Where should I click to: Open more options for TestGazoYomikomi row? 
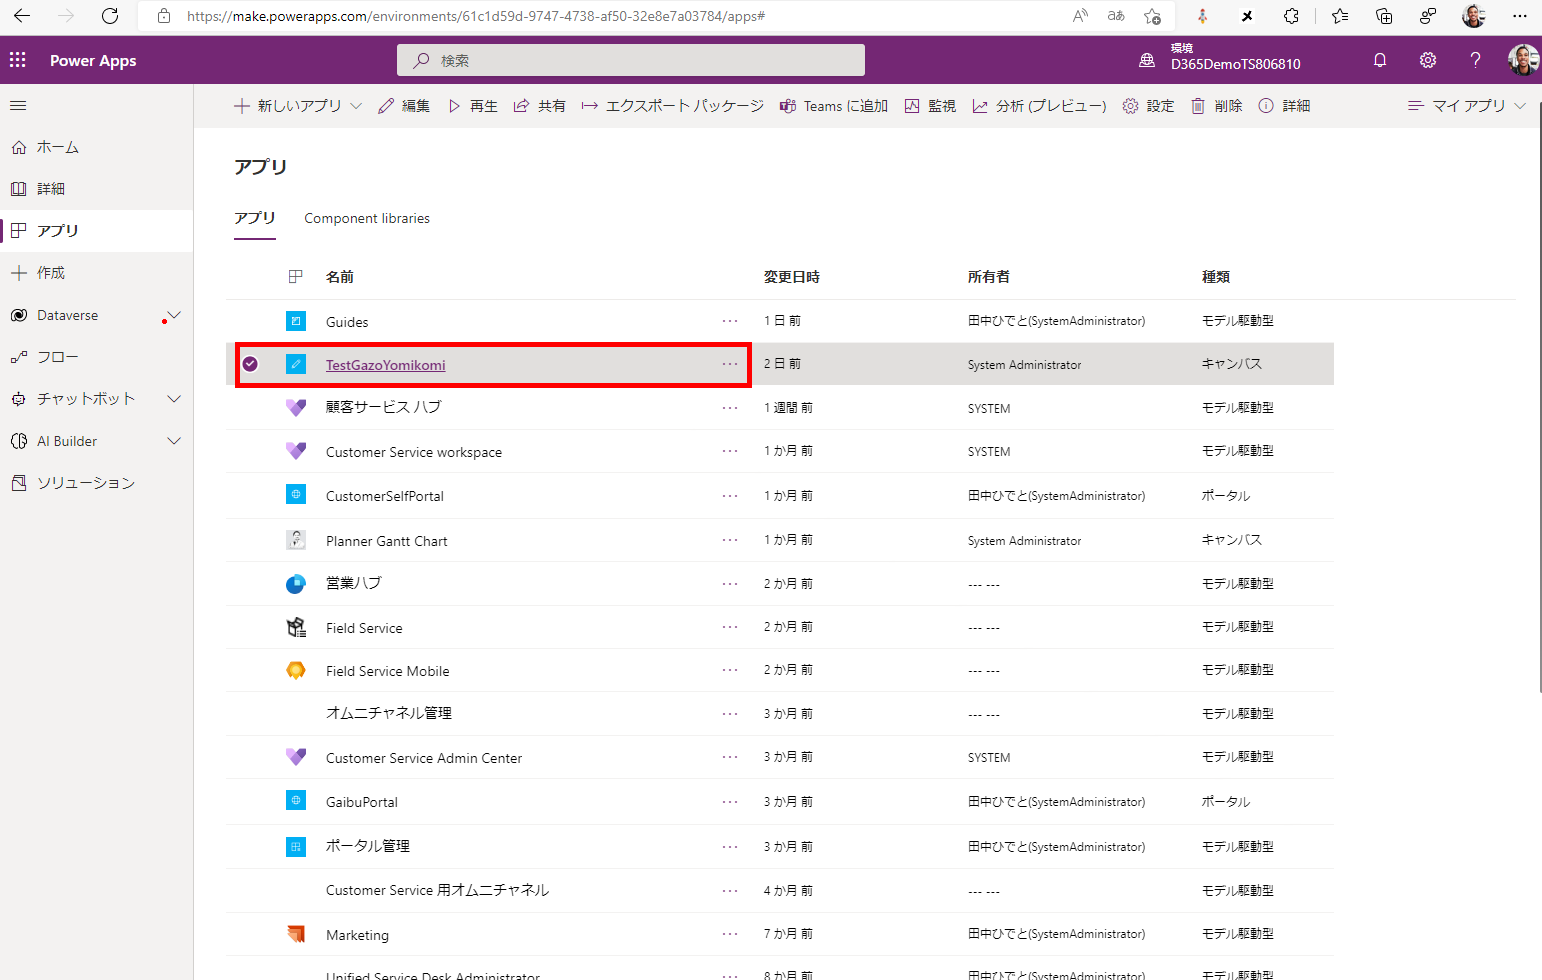point(730,364)
